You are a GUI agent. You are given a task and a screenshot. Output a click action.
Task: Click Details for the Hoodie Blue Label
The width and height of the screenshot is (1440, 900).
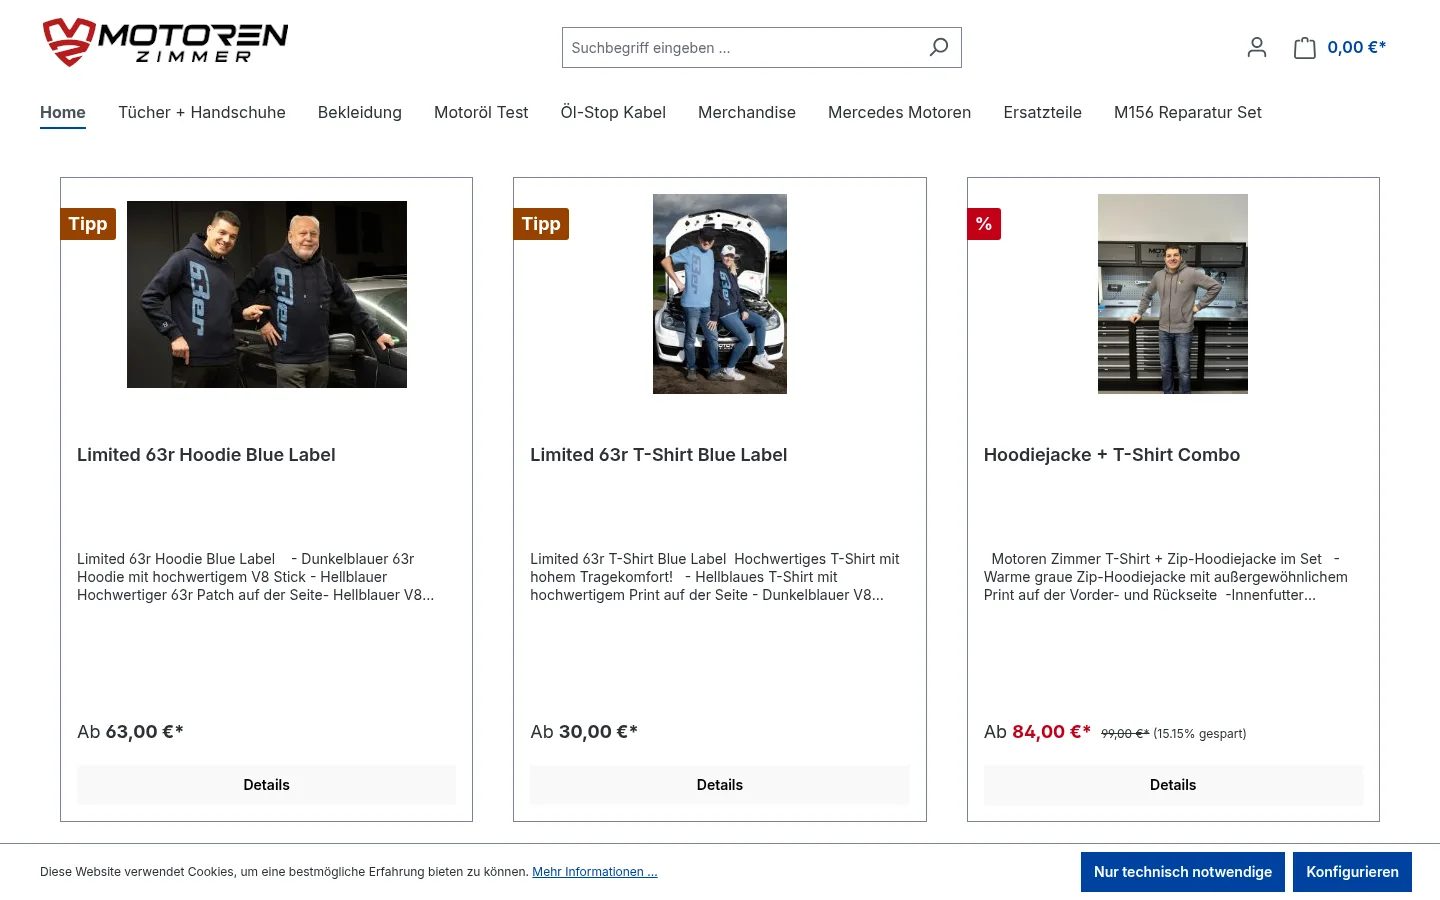[x=267, y=785]
